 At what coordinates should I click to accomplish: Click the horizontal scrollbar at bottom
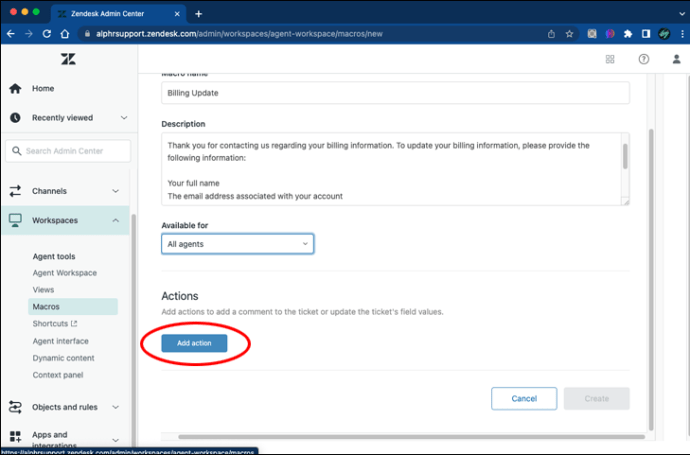click(x=411, y=437)
